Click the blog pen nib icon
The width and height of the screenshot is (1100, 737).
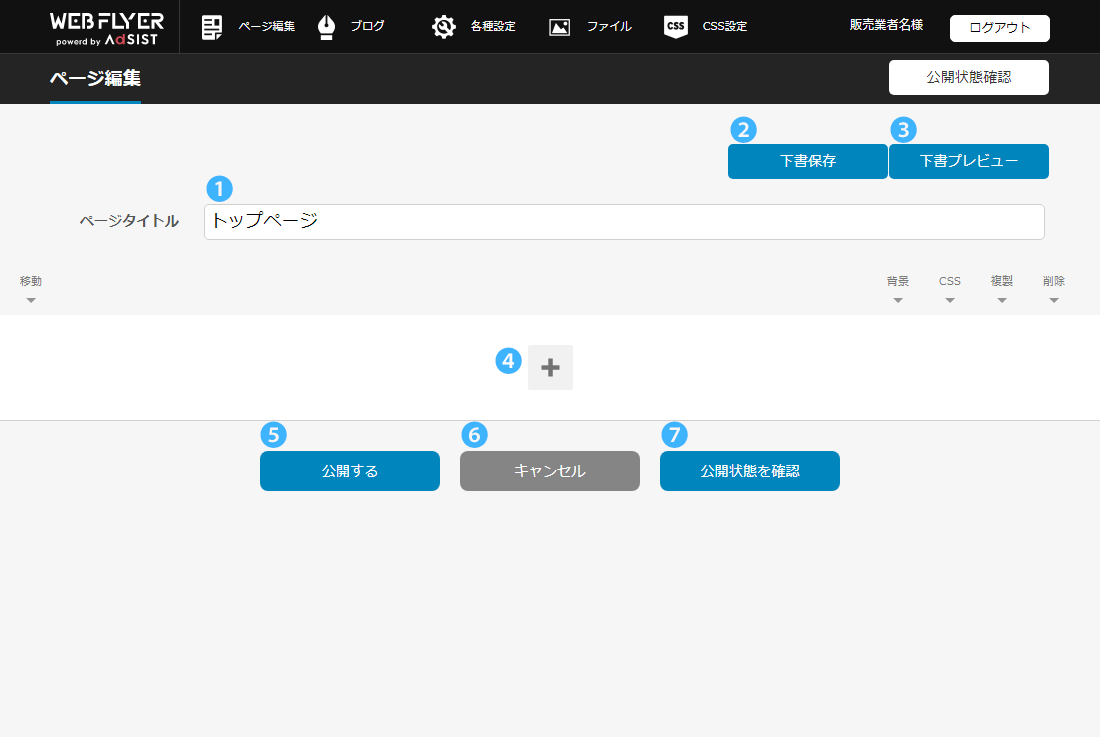(326, 27)
